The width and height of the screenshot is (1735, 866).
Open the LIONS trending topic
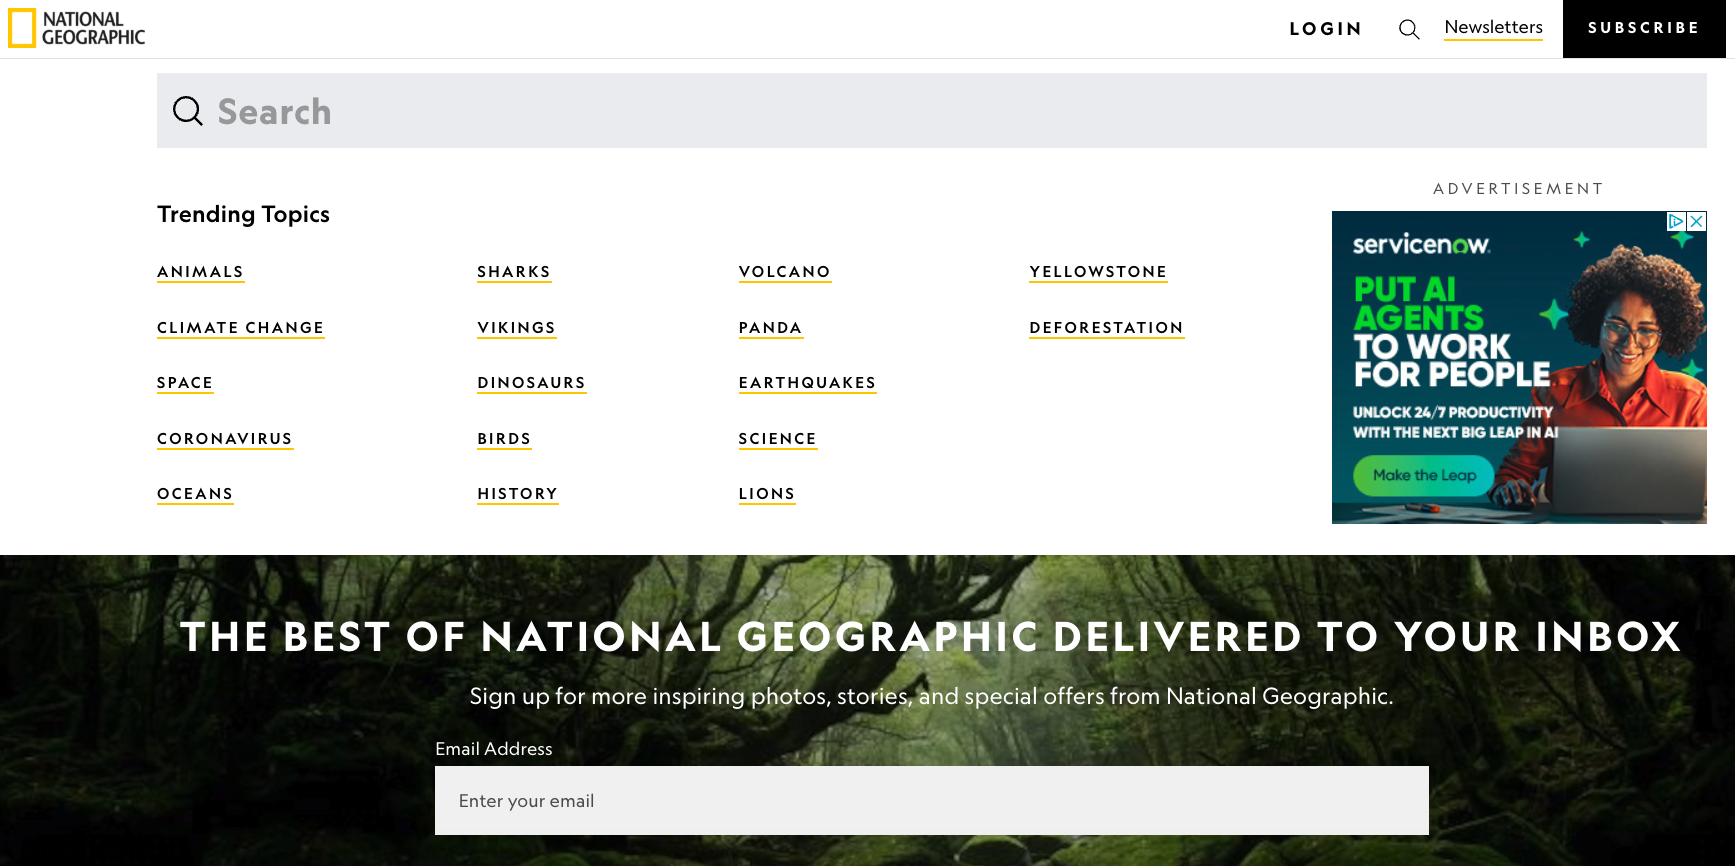click(767, 494)
